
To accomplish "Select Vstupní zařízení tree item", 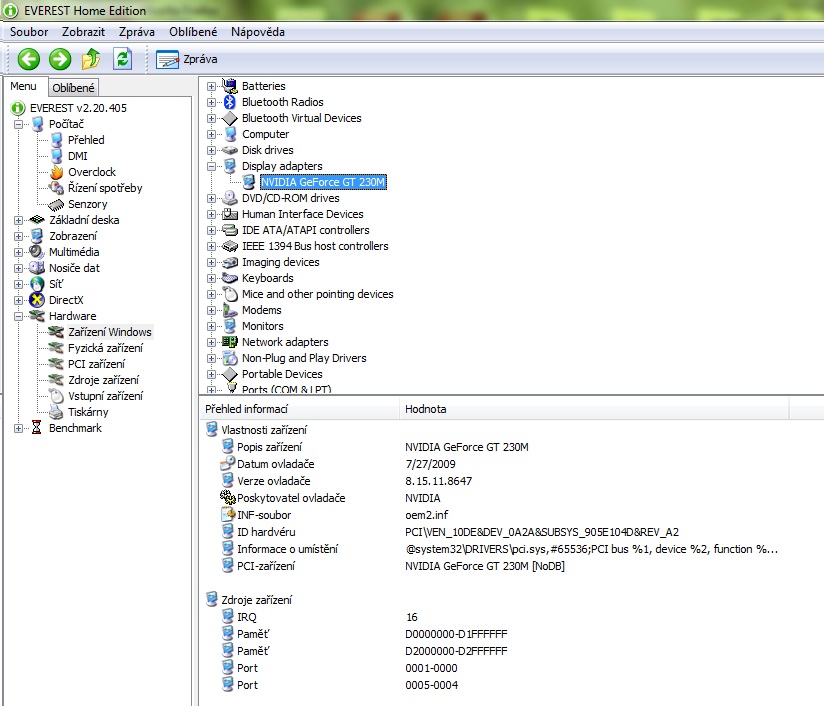I will [105, 396].
